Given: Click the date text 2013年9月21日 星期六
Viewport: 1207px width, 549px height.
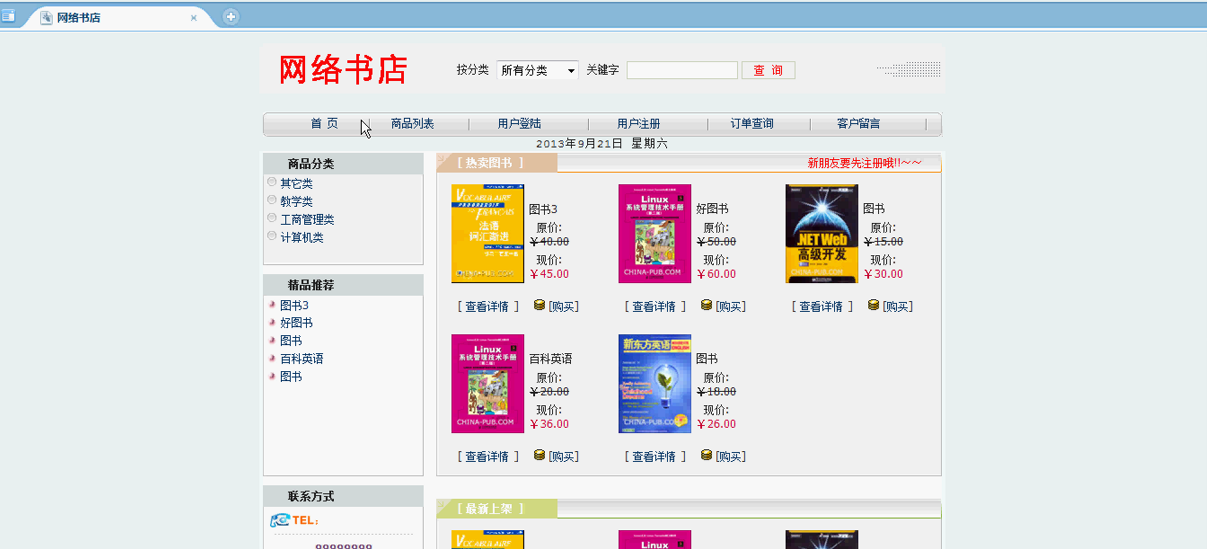Looking at the screenshot, I should [x=602, y=144].
